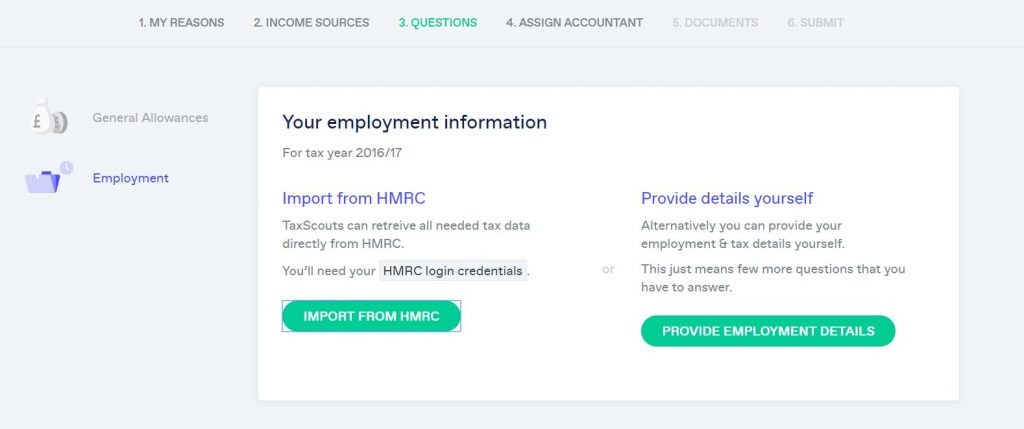Viewport: 1024px width, 429px height.
Task: Open General Allowances in the sidebar
Action: 150,118
